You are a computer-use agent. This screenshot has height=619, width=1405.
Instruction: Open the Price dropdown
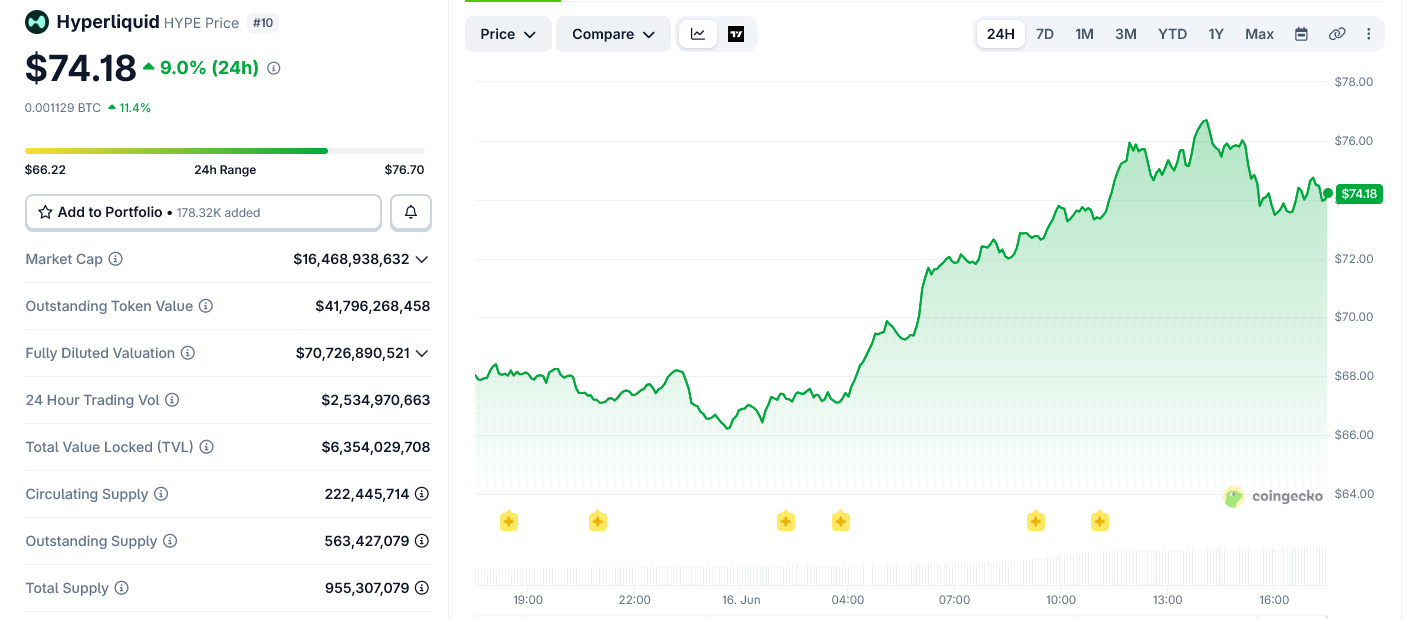point(508,34)
